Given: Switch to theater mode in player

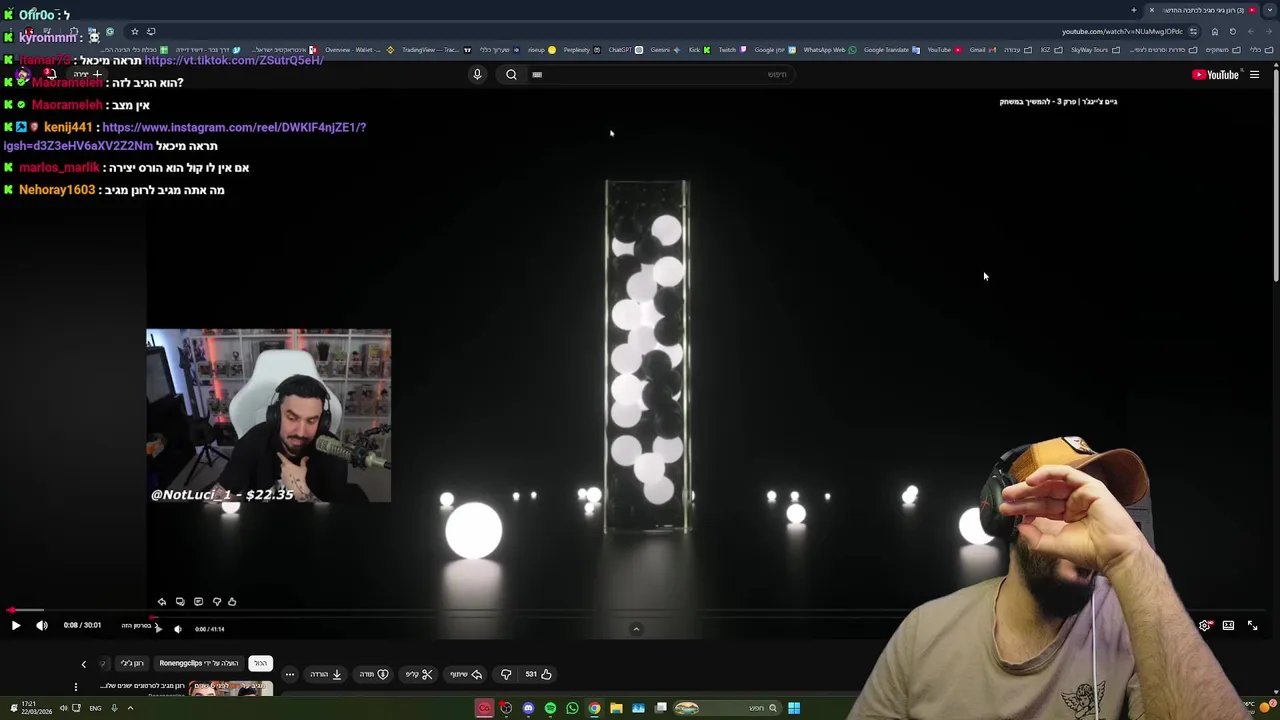Looking at the screenshot, I should 1228,625.
